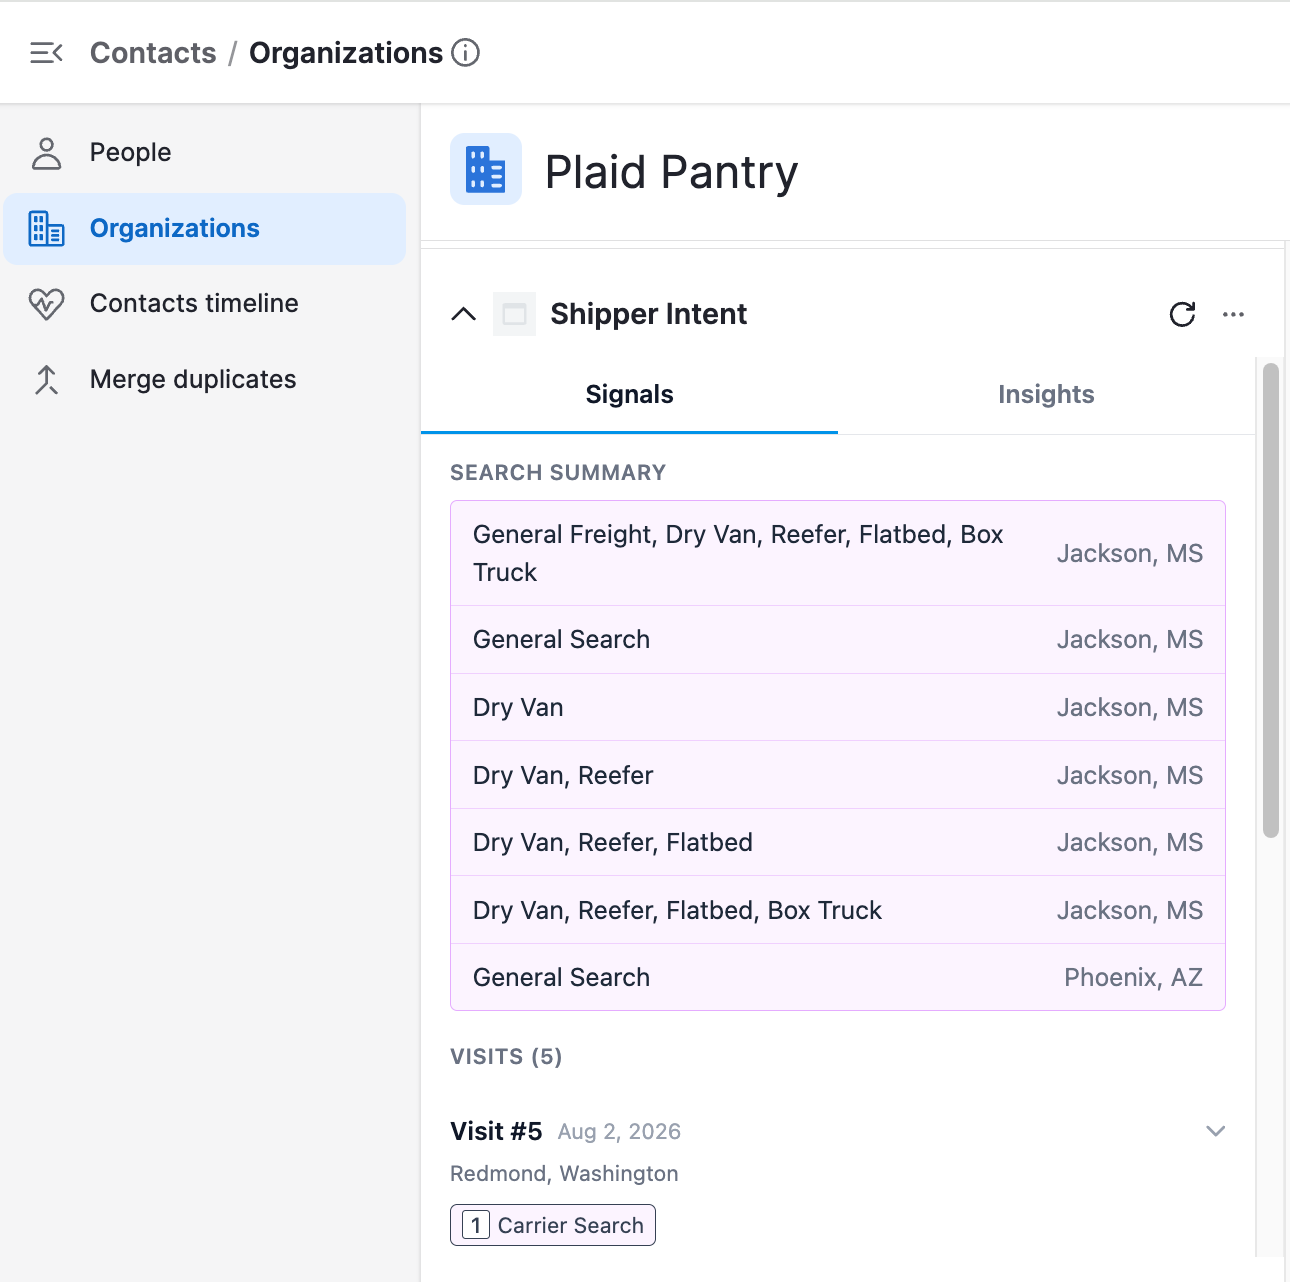
Task: Click the Organizations building icon in sidebar
Action: (x=47, y=229)
